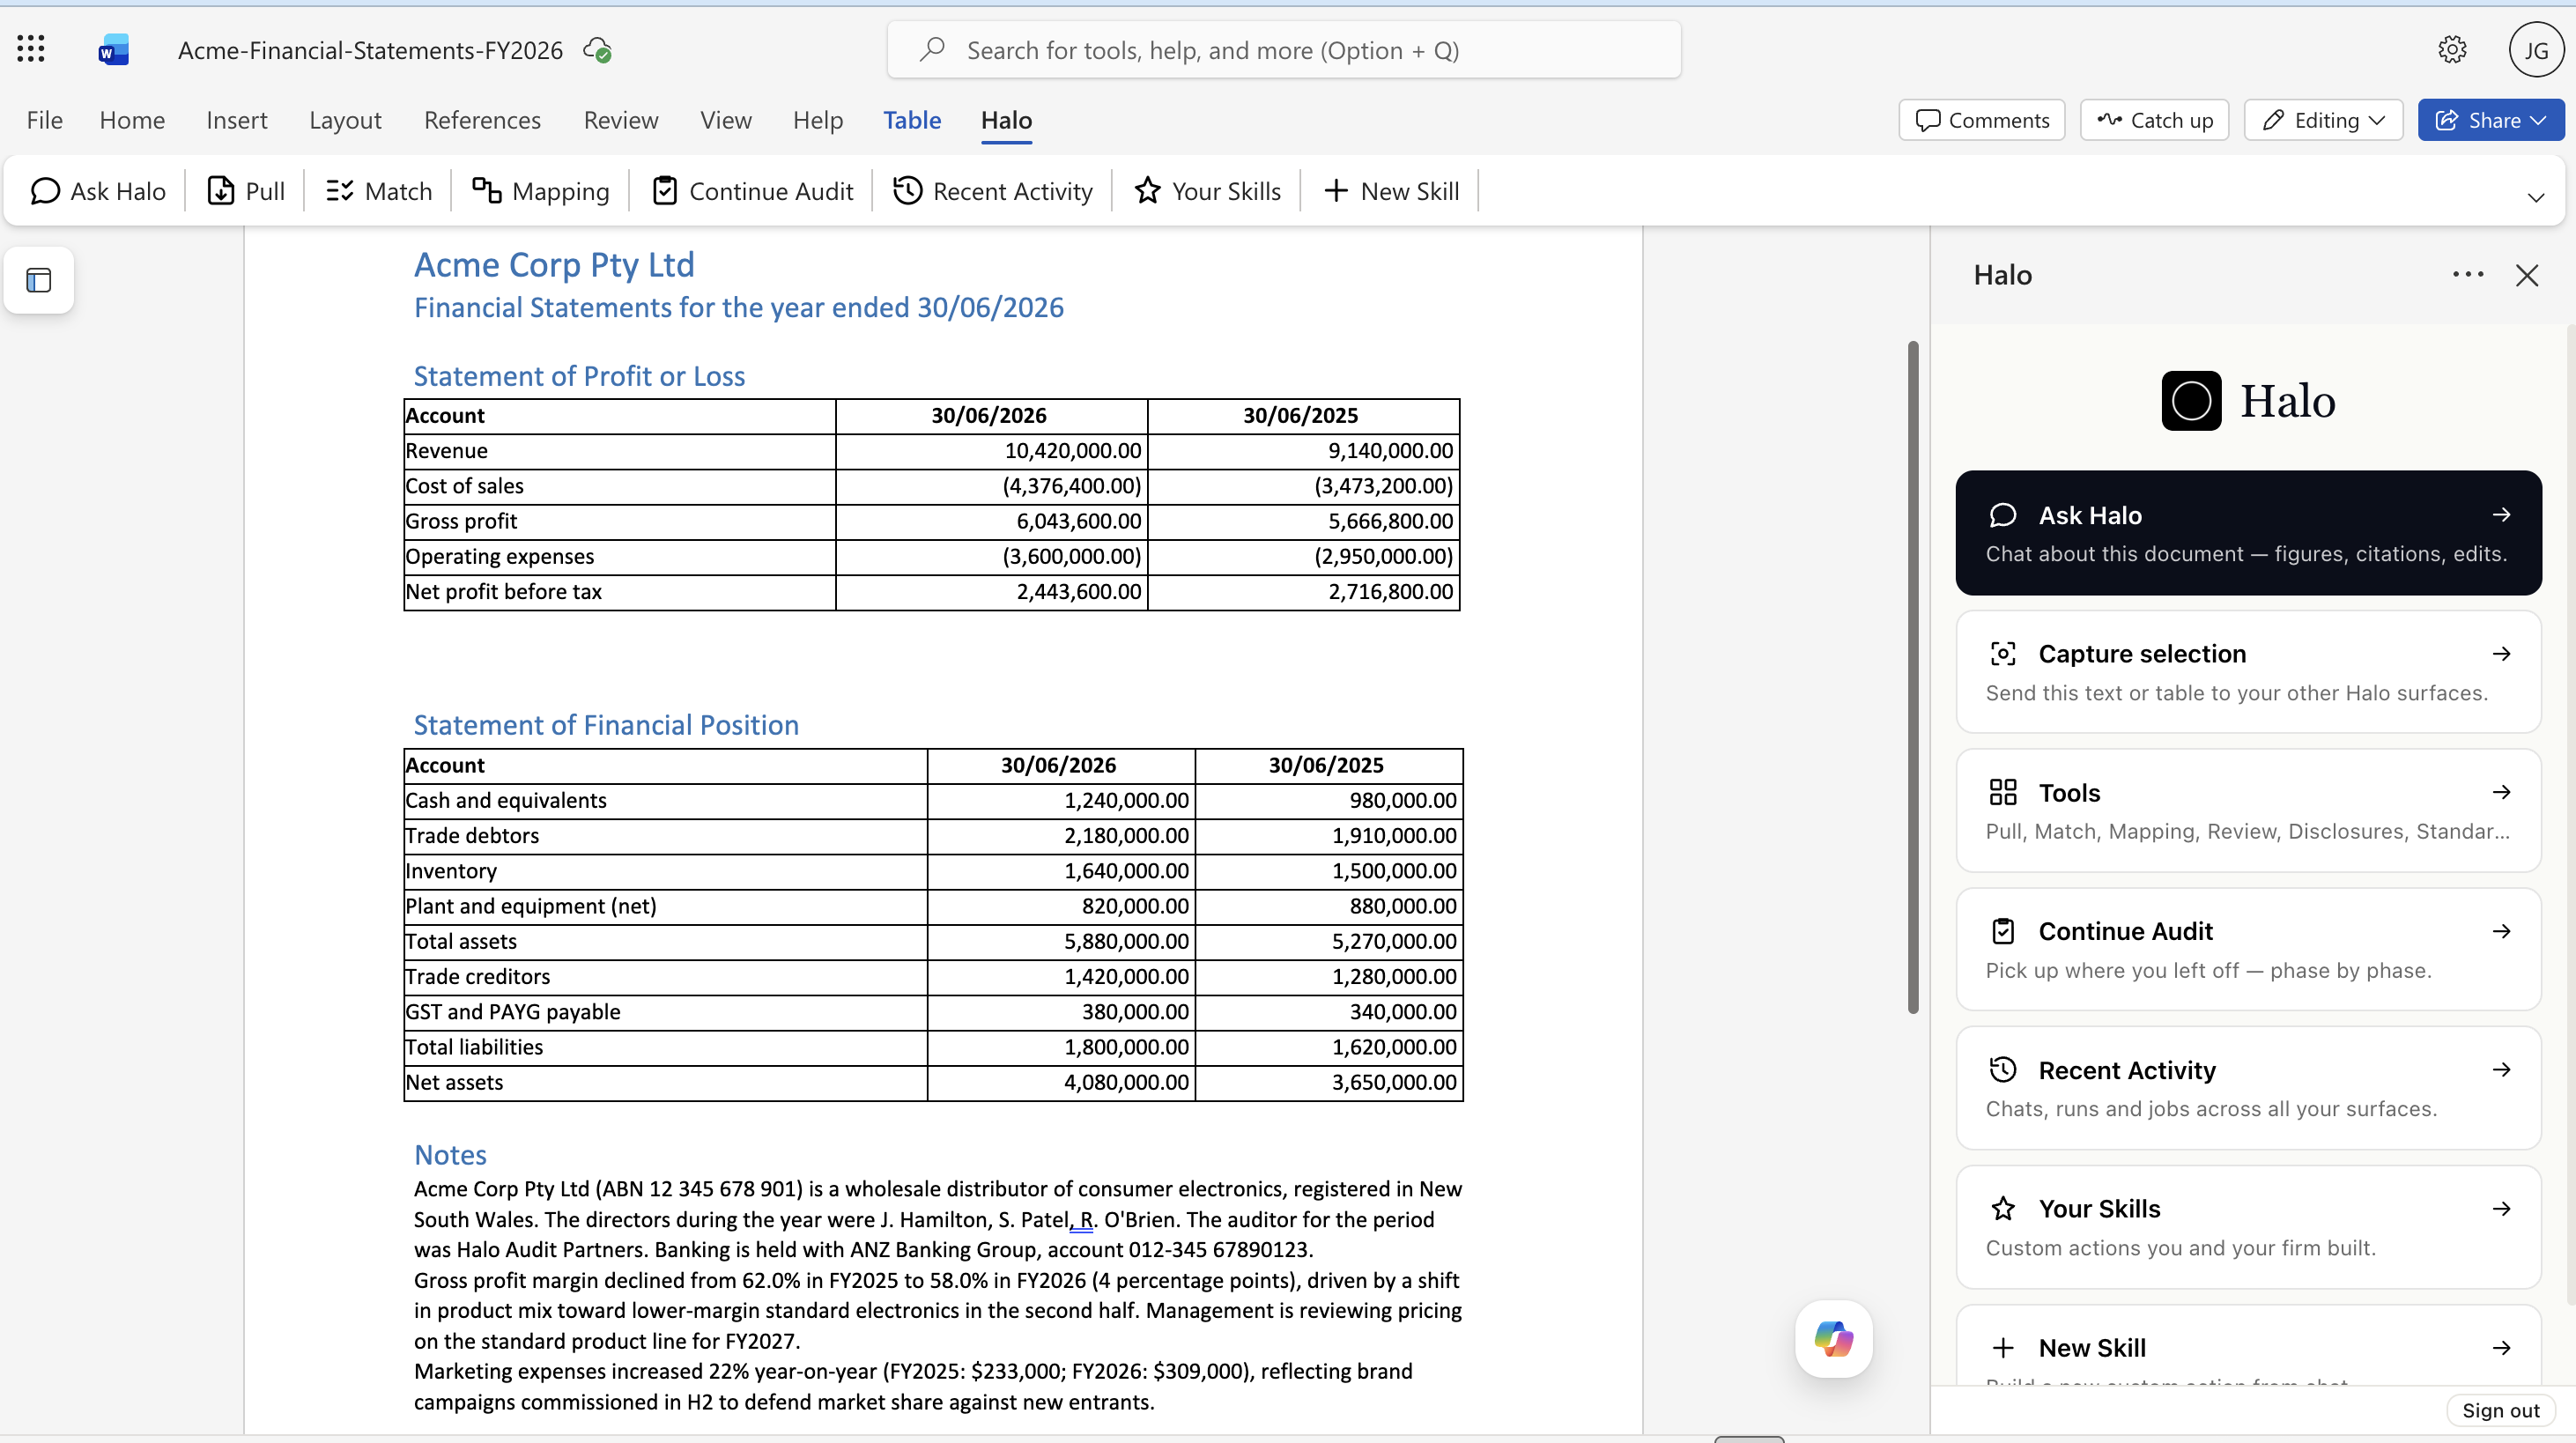
Task: Click the Acme Corp Pty Ltd heading
Action: pyautogui.click(x=554, y=264)
